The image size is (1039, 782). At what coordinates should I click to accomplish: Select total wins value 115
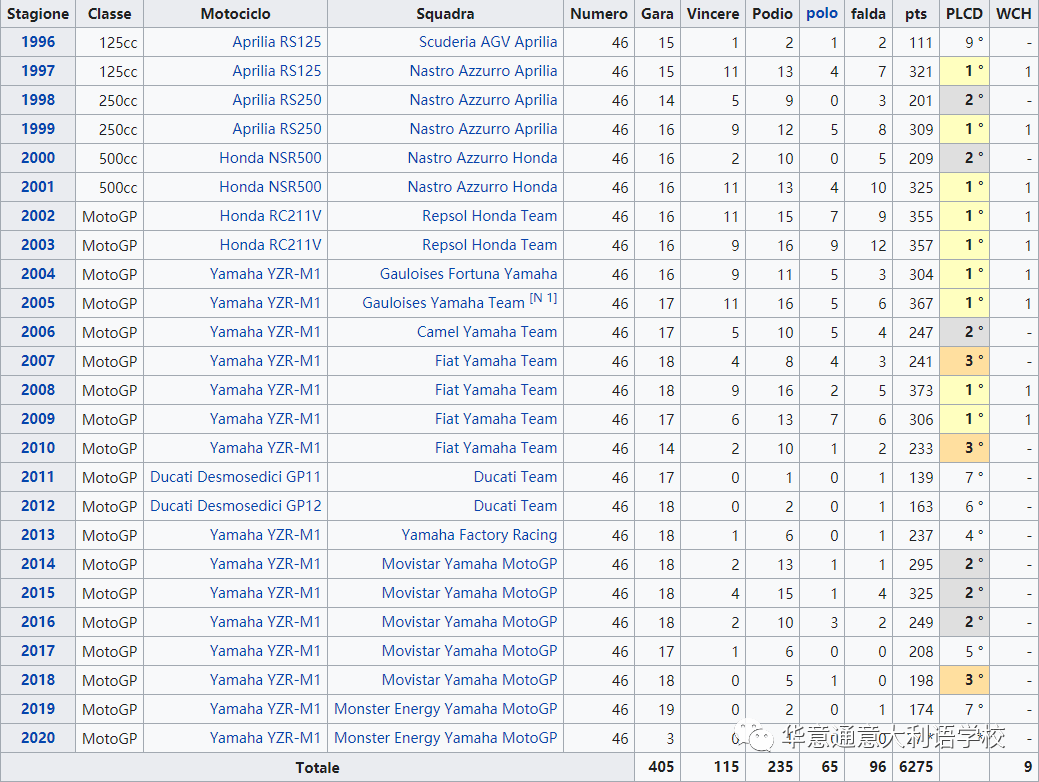(726, 767)
